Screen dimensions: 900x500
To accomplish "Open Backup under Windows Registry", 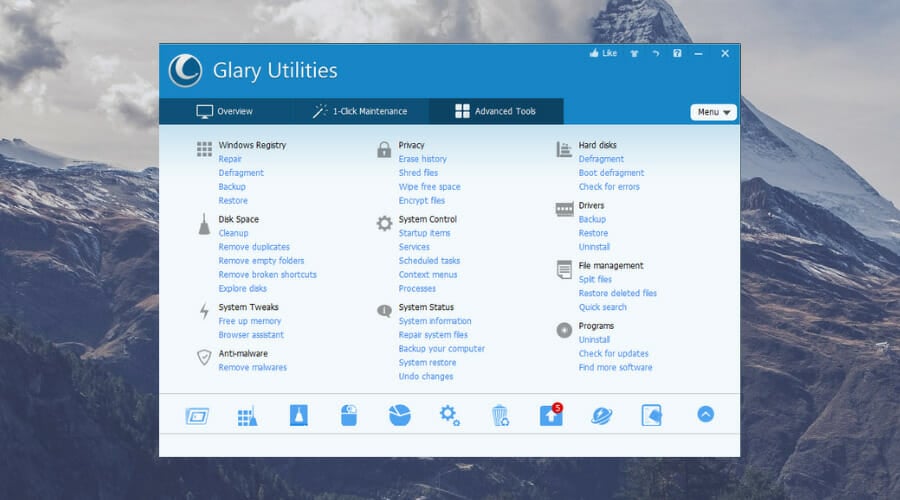I will click(232, 187).
